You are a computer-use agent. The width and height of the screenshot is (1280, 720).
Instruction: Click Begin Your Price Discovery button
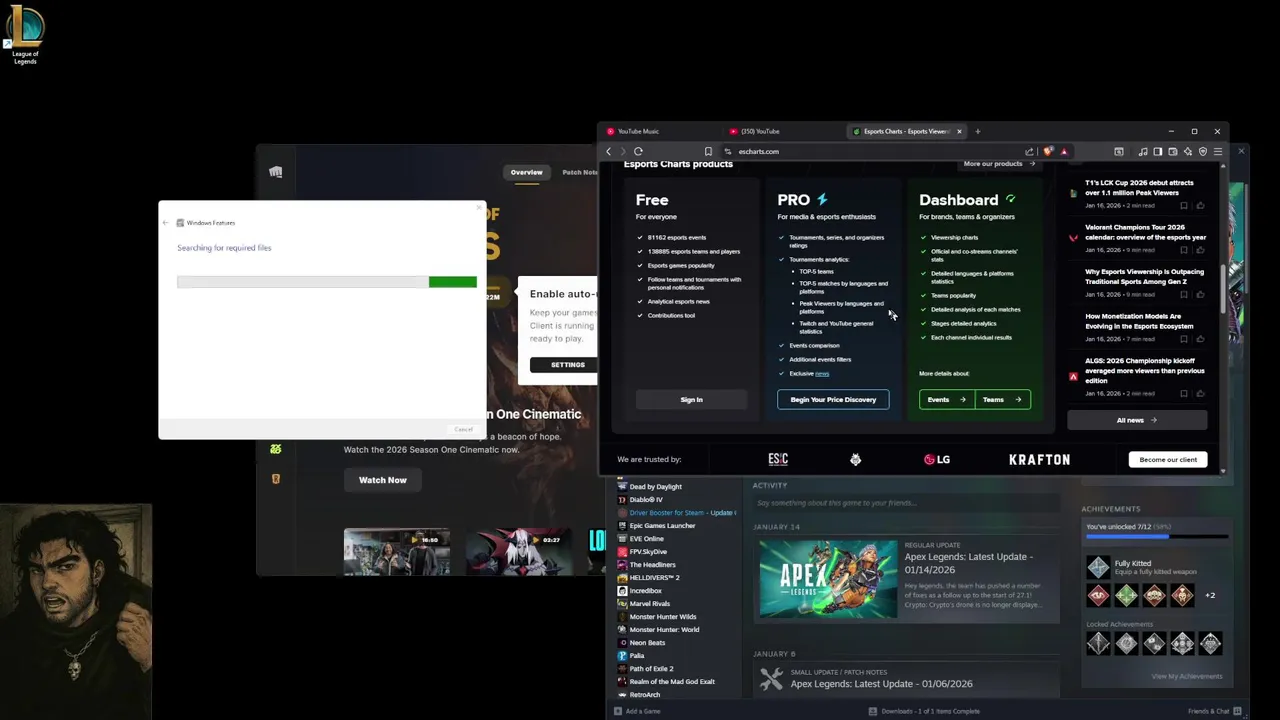pyautogui.click(x=833, y=399)
